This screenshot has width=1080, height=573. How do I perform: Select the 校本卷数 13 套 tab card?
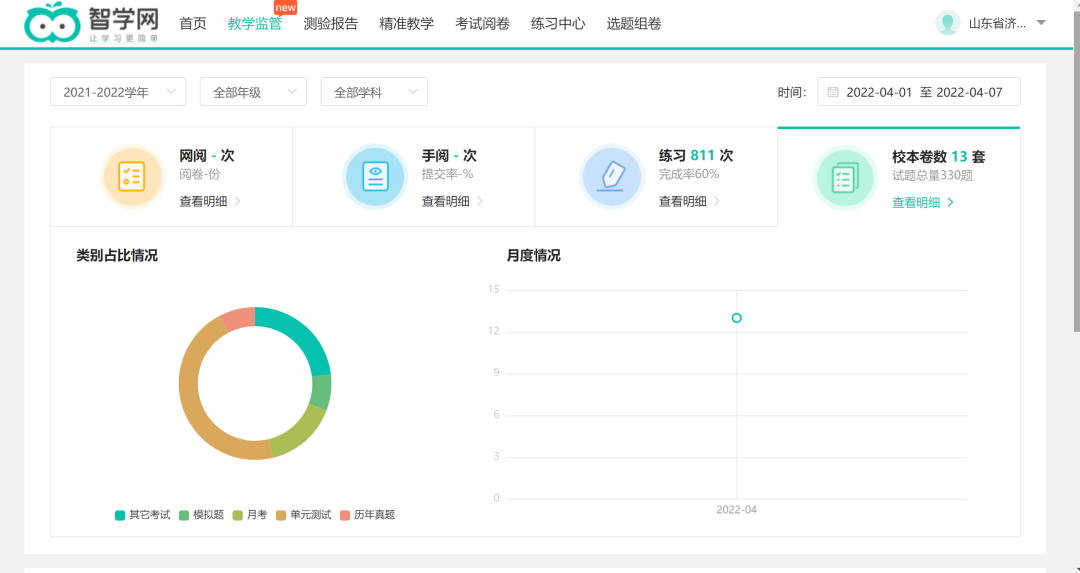899,177
